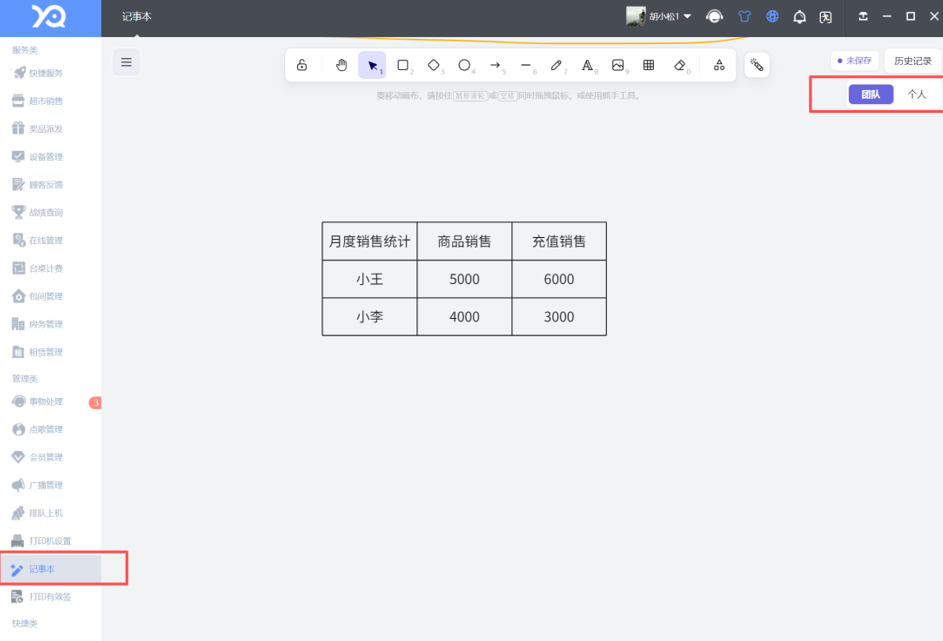Open 会员管理 in the sidebar

point(51,457)
